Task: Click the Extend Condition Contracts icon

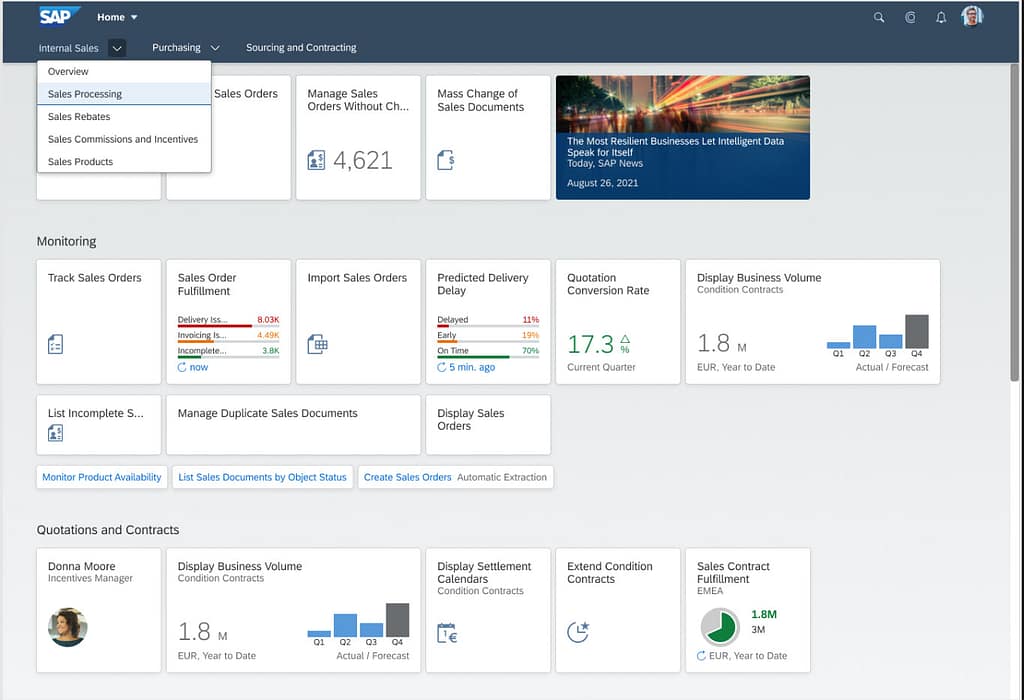Action: click(578, 631)
